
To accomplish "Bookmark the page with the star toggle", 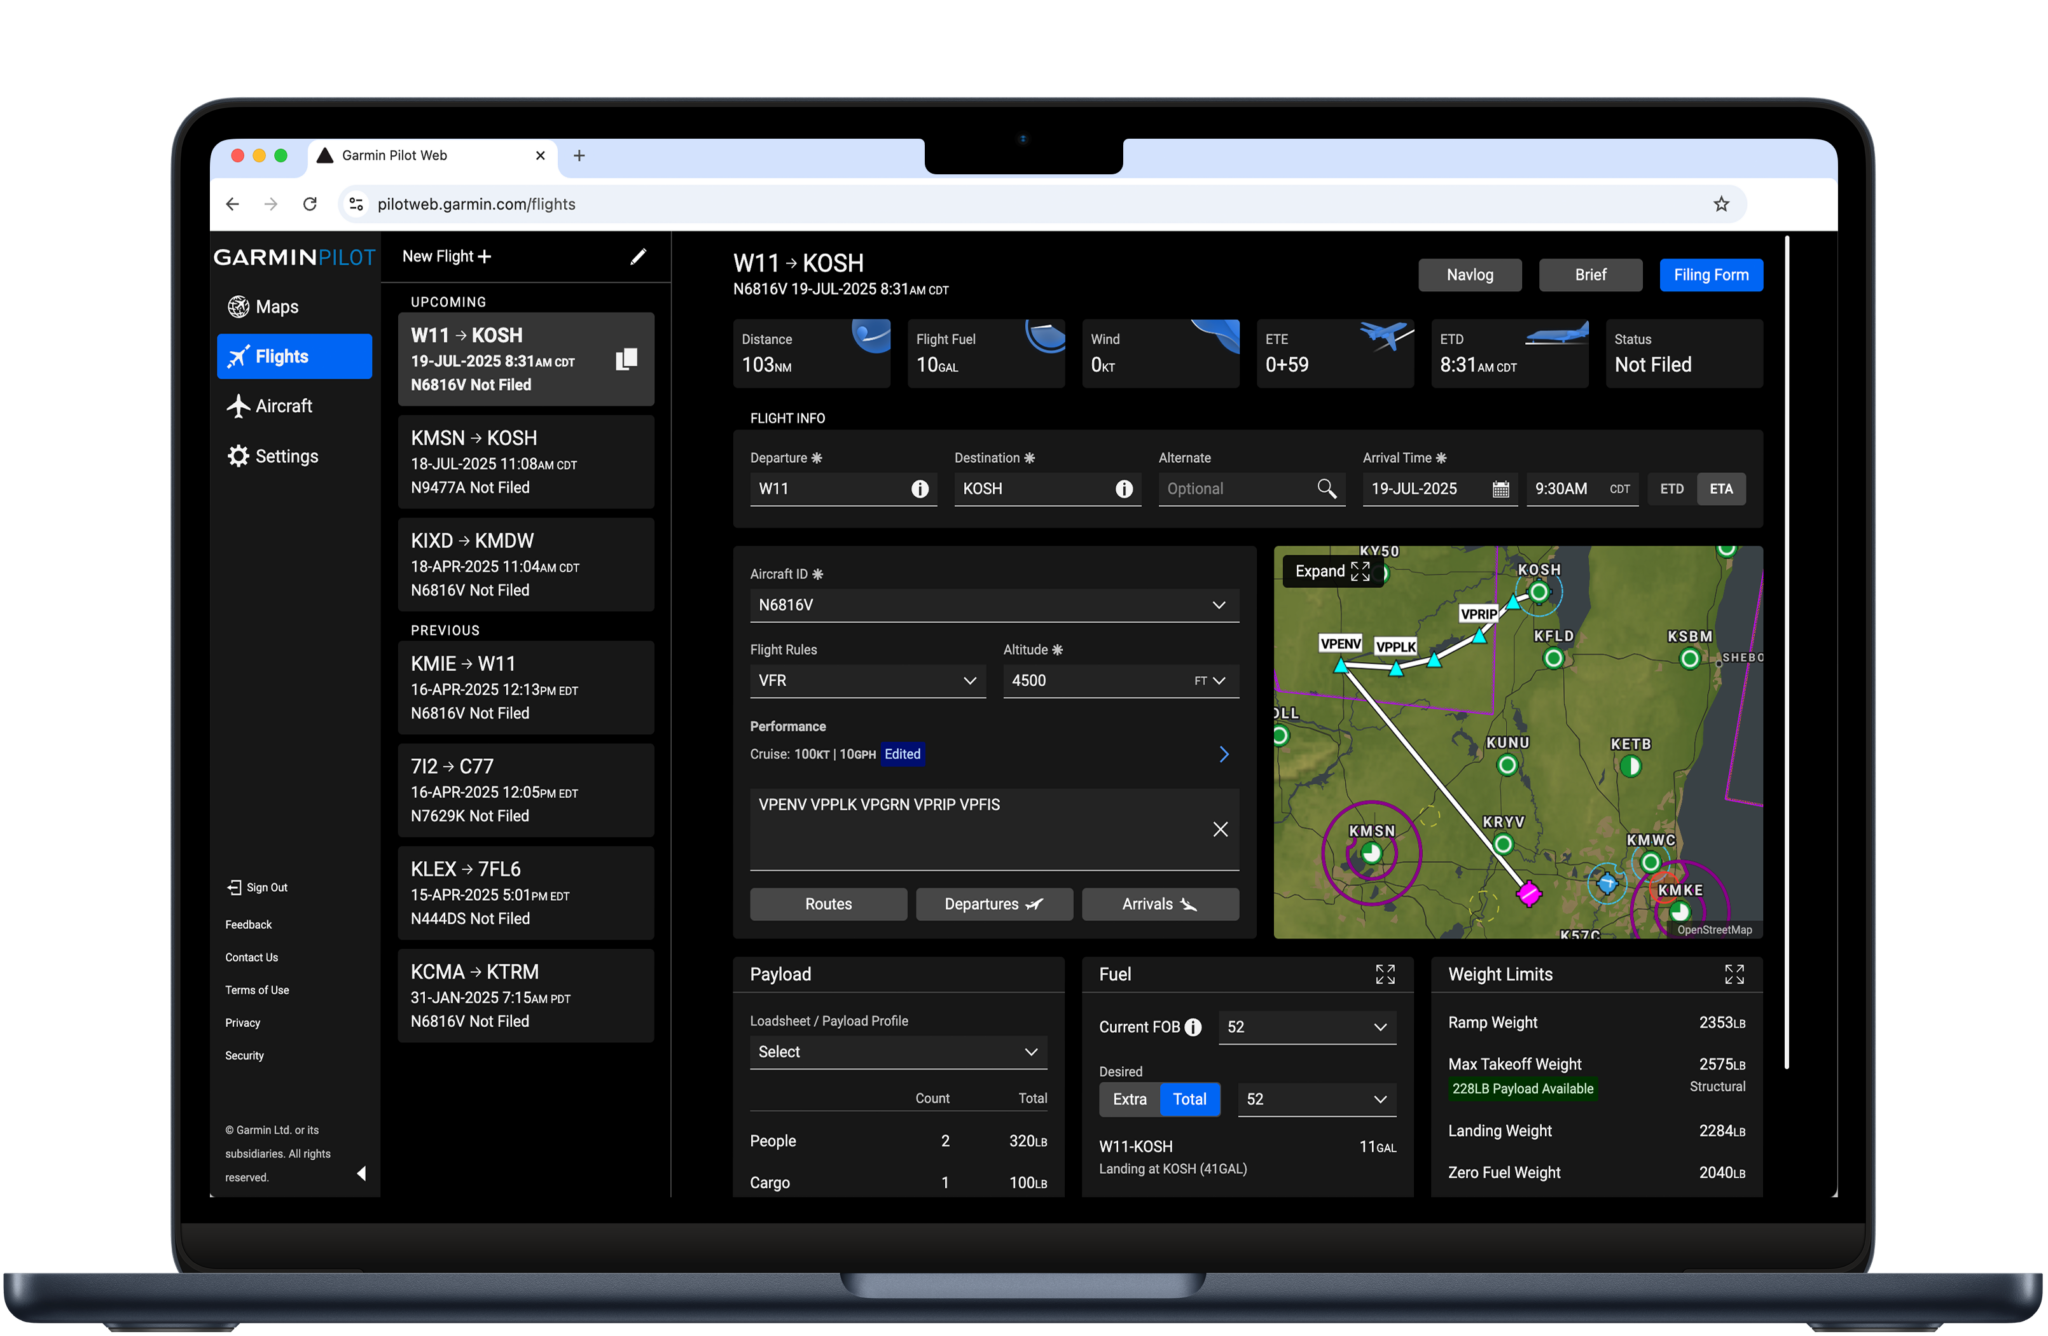I will pyautogui.click(x=1721, y=203).
